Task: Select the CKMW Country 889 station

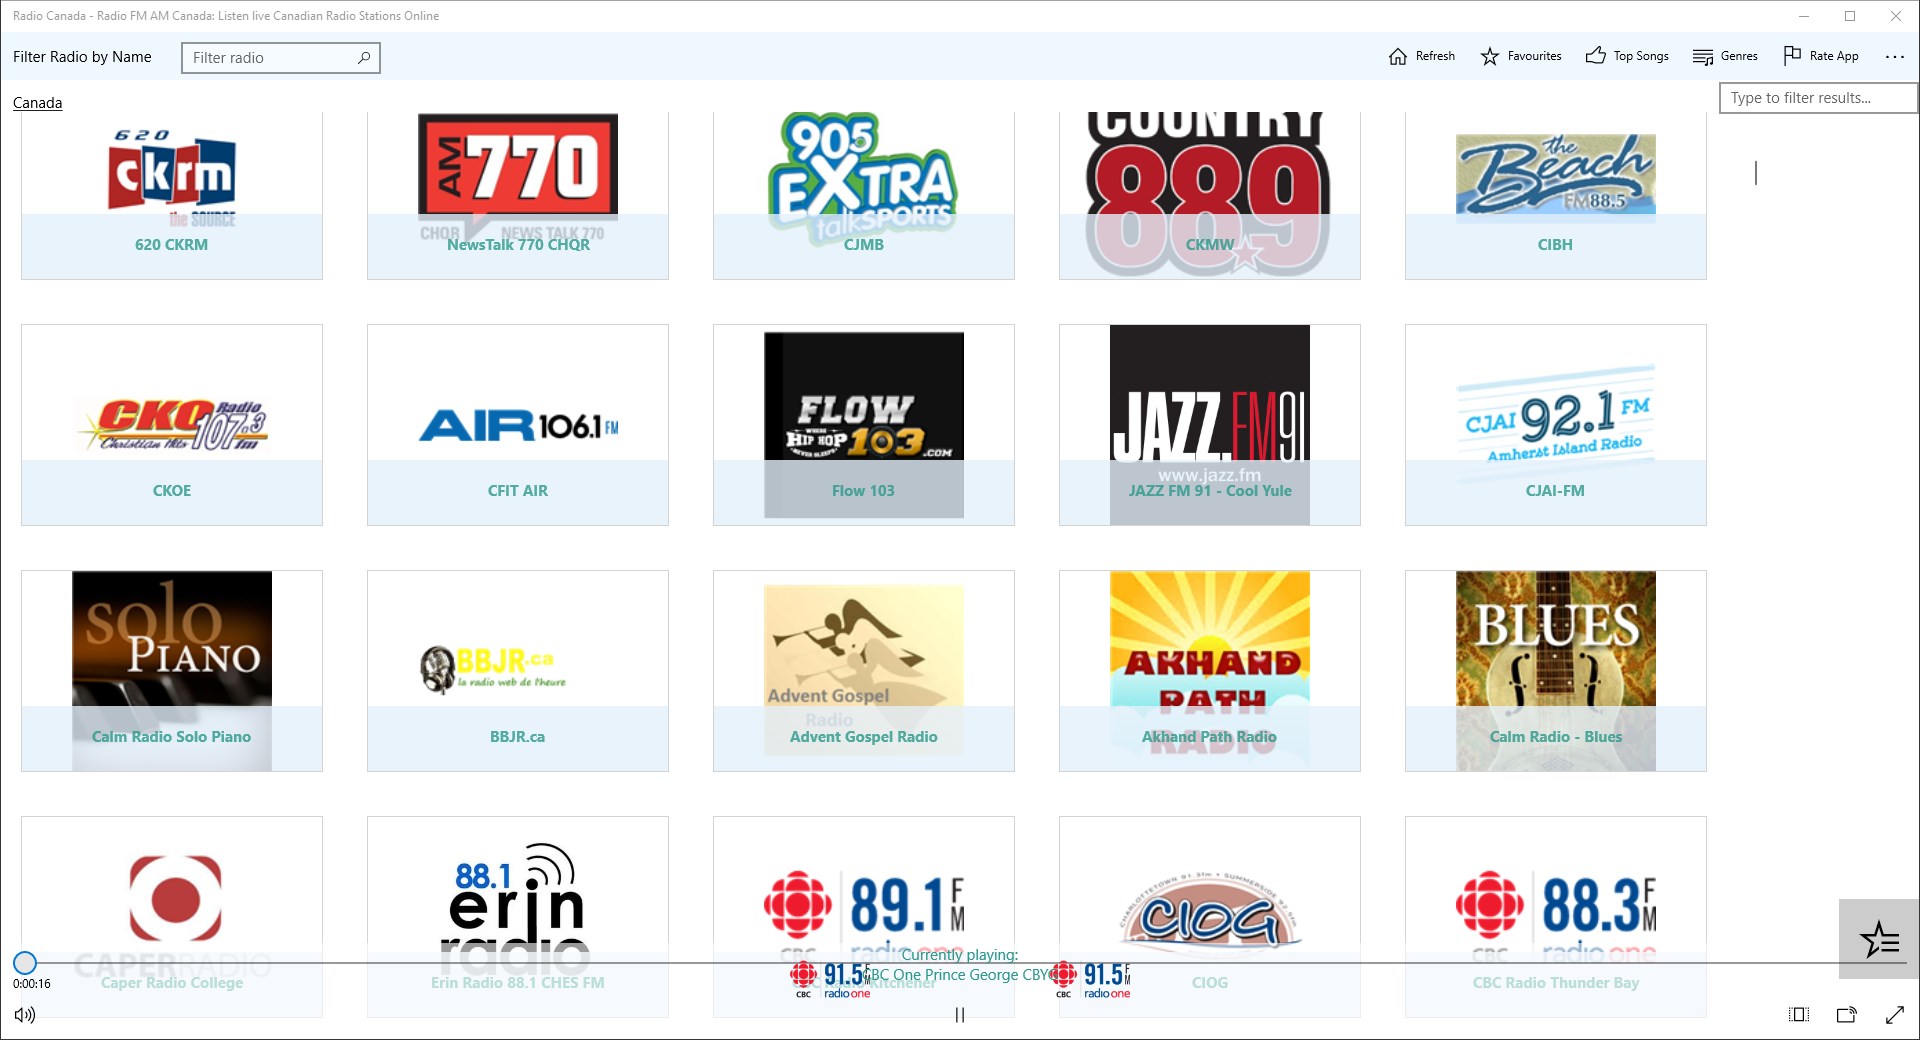Action: [x=1210, y=196]
